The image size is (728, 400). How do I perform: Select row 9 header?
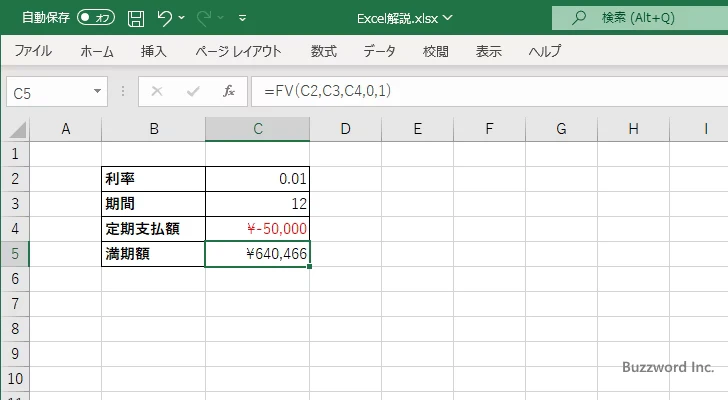(15, 354)
